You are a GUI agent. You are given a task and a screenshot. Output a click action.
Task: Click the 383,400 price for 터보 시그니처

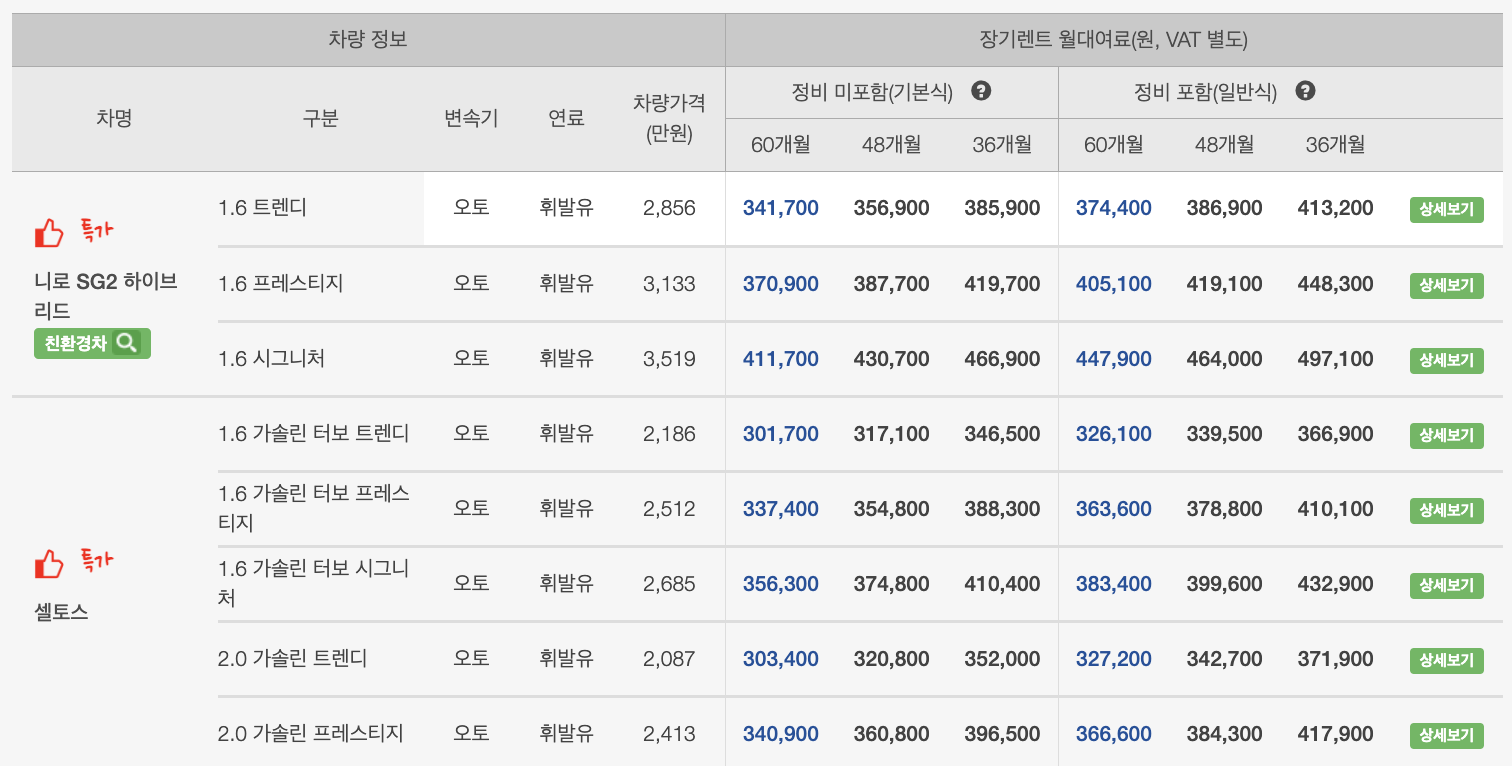click(1113, 584)
